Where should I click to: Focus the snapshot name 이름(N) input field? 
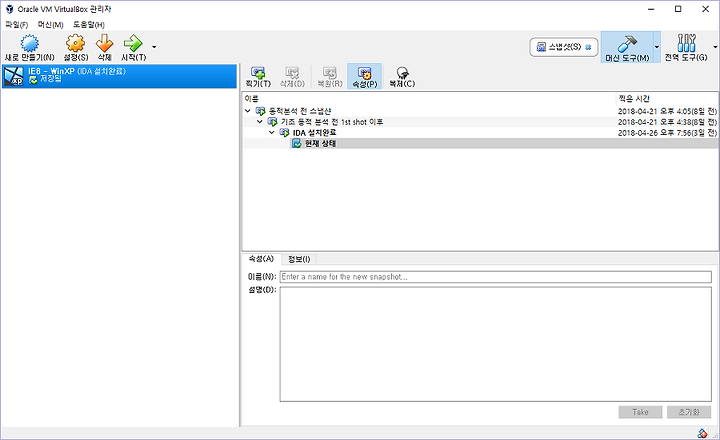click(x=495, y=276)
